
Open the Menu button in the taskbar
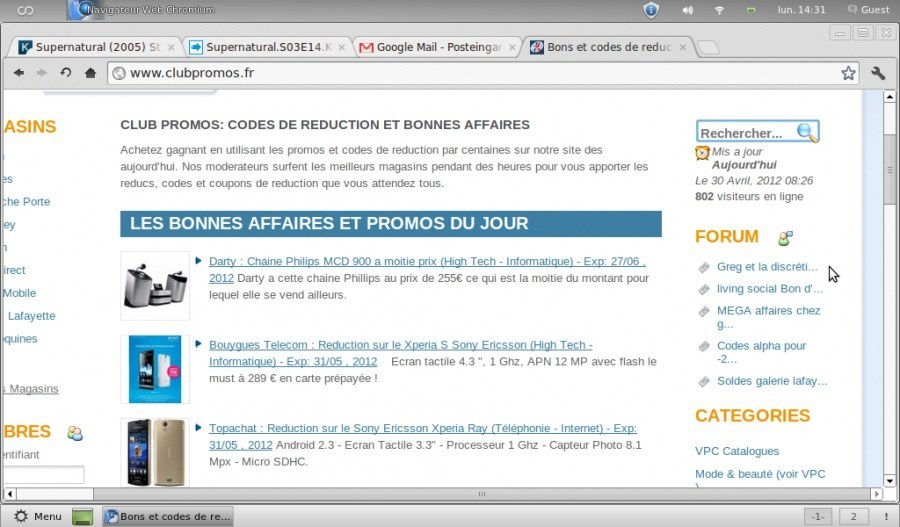[39, 516]
